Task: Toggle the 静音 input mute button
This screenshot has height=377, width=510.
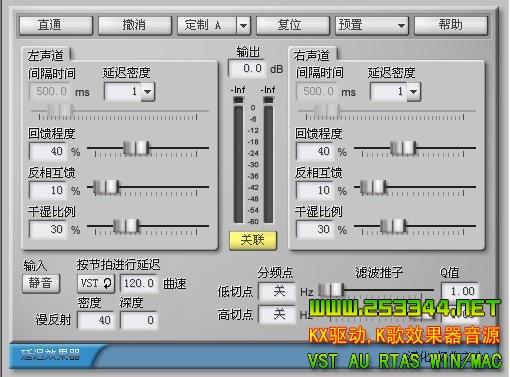Action: [x=41, y=283]
